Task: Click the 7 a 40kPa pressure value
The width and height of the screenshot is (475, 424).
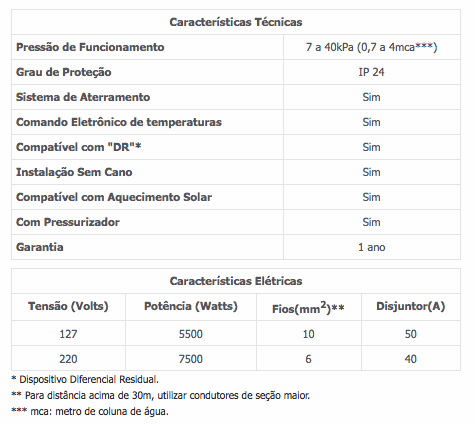Action: pos(371,47)
